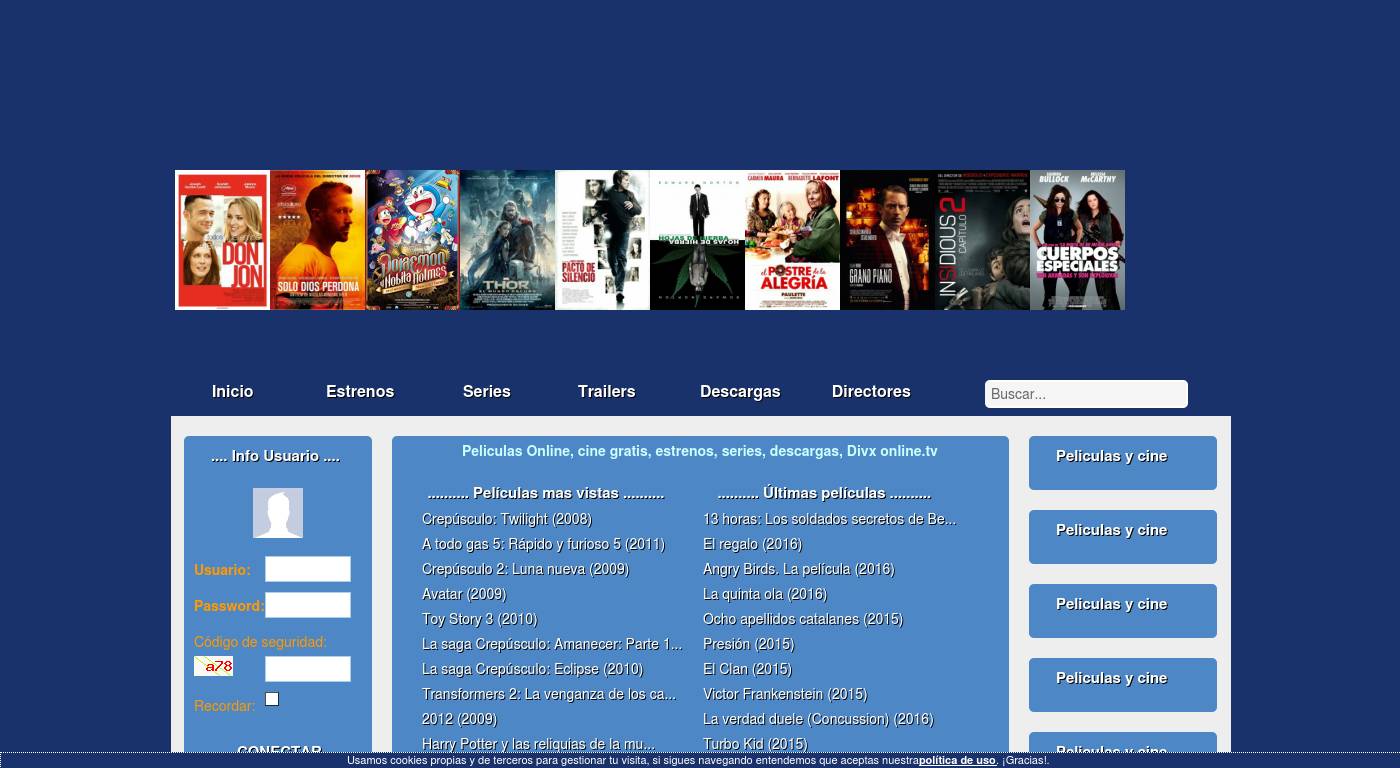Select the Doraemon movie poster
Screen dimensions: 1400x768
pos(412,240)
